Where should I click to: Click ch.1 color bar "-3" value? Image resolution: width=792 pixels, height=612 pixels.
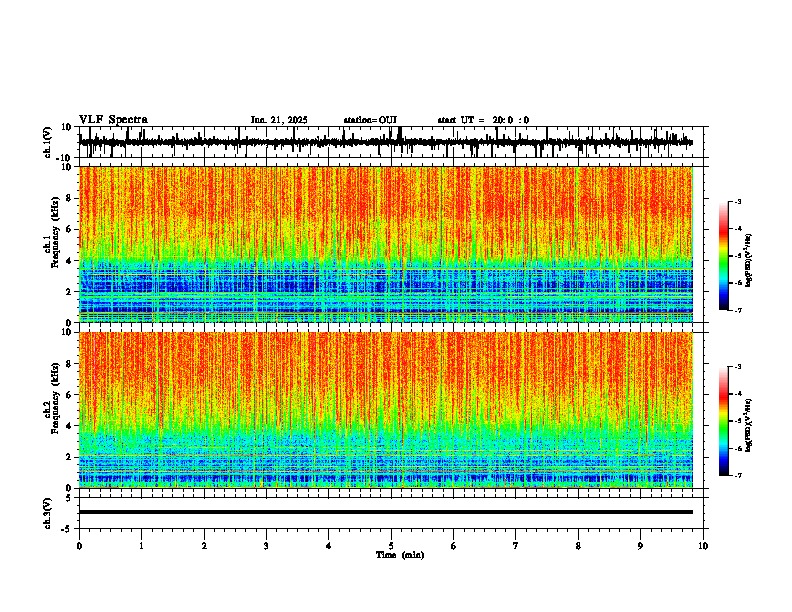point(738,202)
